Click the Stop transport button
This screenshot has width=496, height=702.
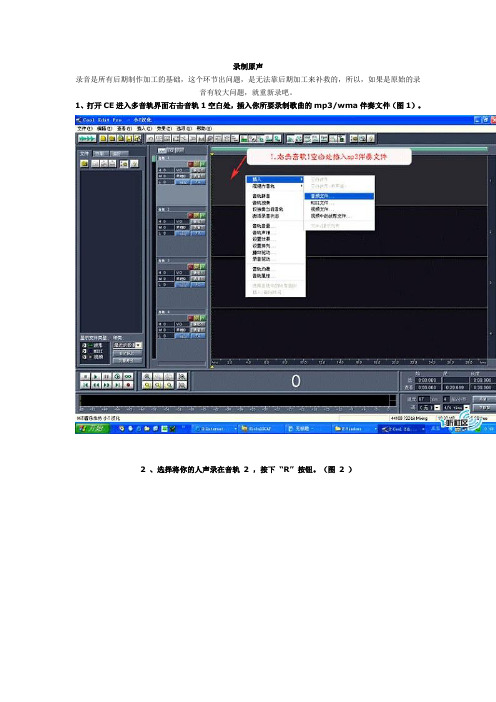85,377
